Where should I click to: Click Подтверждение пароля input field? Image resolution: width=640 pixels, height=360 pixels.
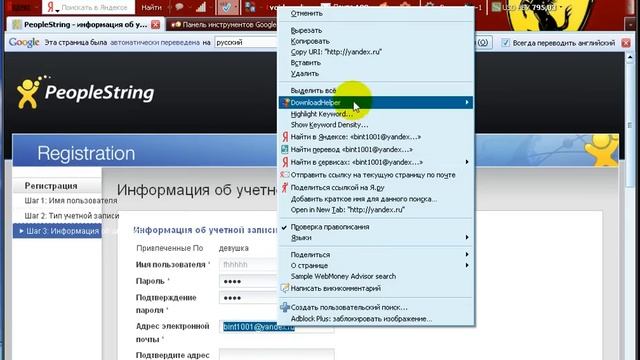(248, 298)
